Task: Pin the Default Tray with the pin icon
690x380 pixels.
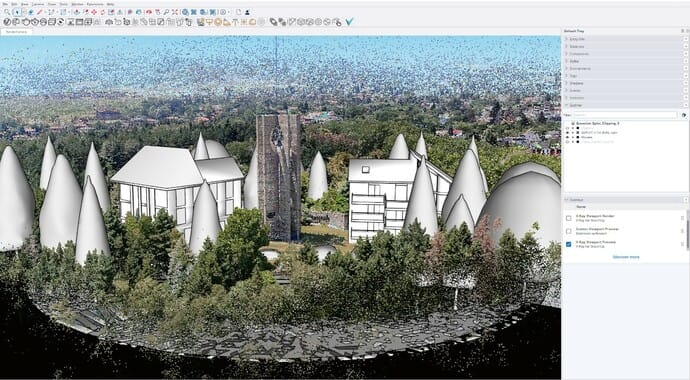Action: (683, 31)
